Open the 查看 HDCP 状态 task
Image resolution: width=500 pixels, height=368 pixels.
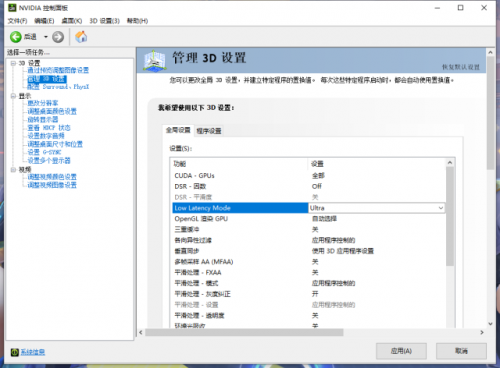[x=49, y=128]
